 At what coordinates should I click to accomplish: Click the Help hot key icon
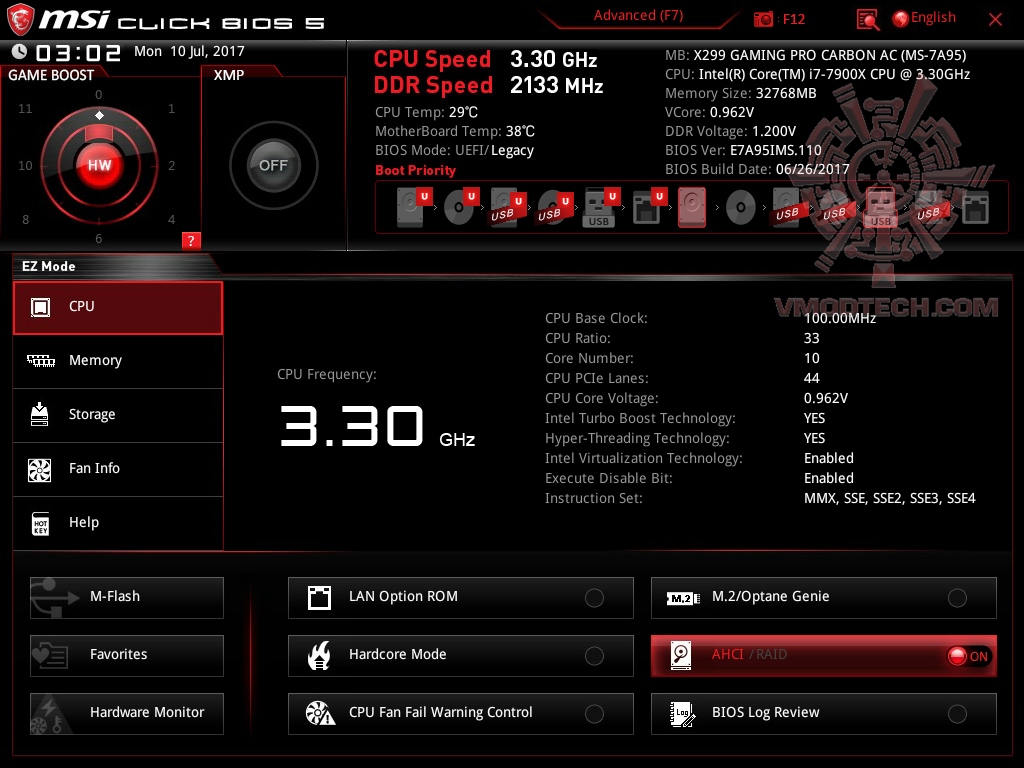click(40, 524)
